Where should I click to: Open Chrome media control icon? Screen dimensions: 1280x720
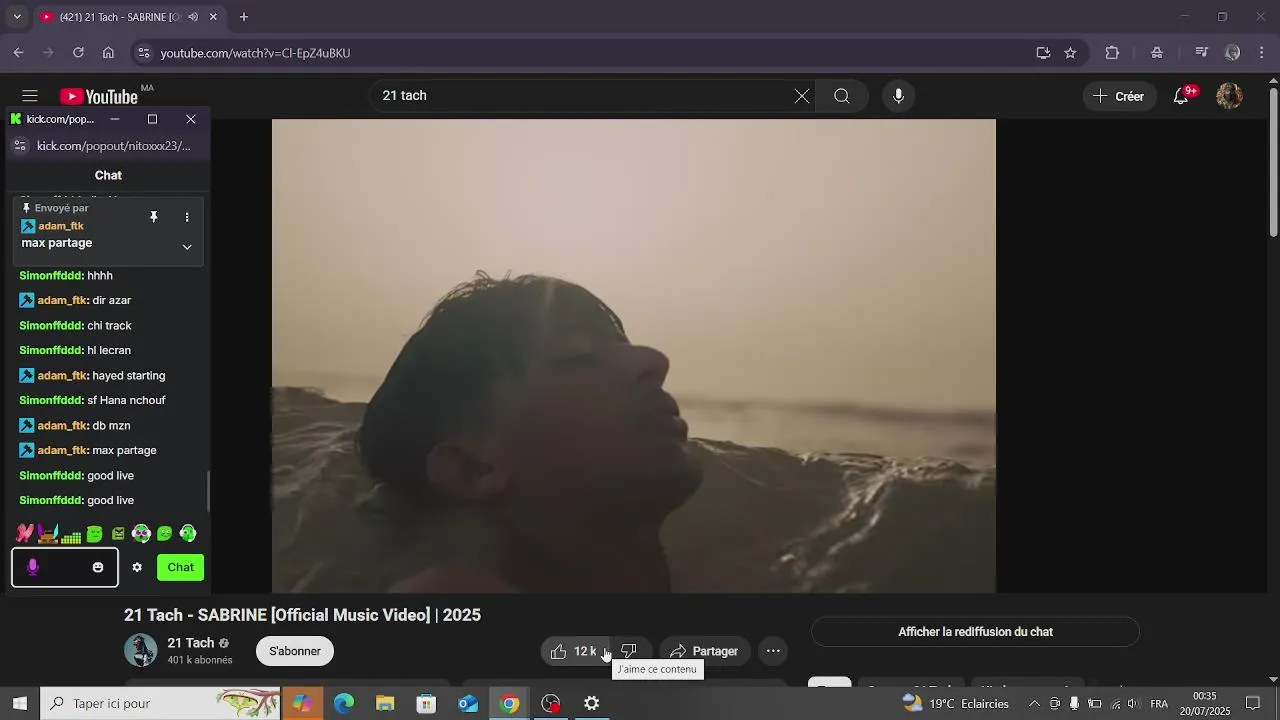(x=1202, y=53)
